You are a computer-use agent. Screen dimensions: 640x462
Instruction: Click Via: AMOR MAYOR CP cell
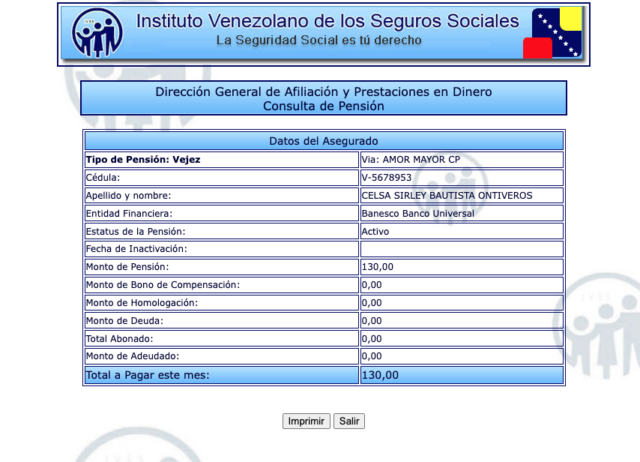pos(462,160)
